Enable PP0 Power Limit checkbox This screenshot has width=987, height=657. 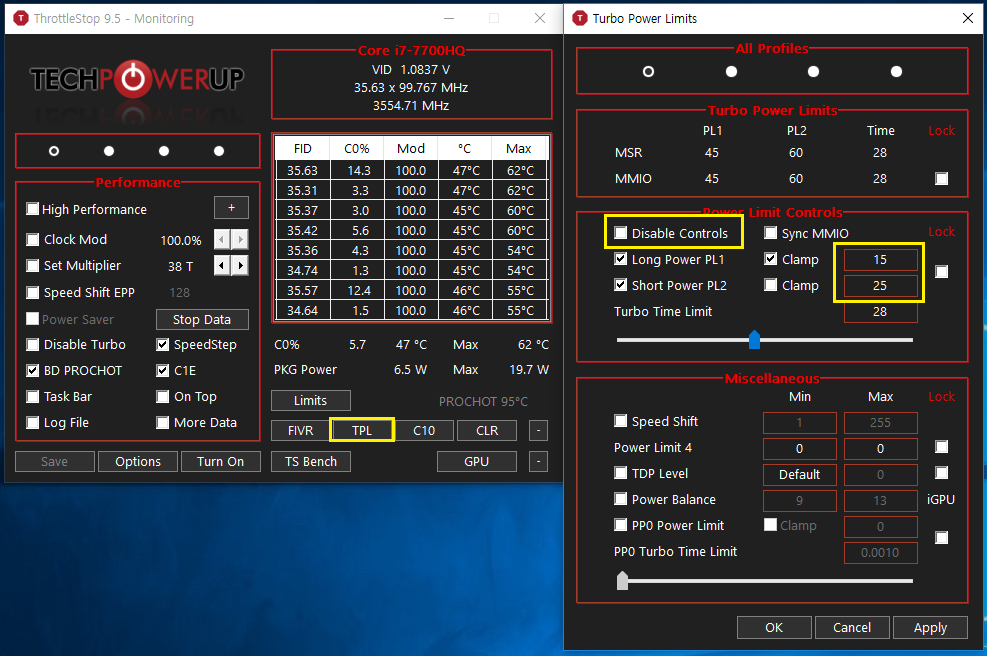(x=621, y=525)
